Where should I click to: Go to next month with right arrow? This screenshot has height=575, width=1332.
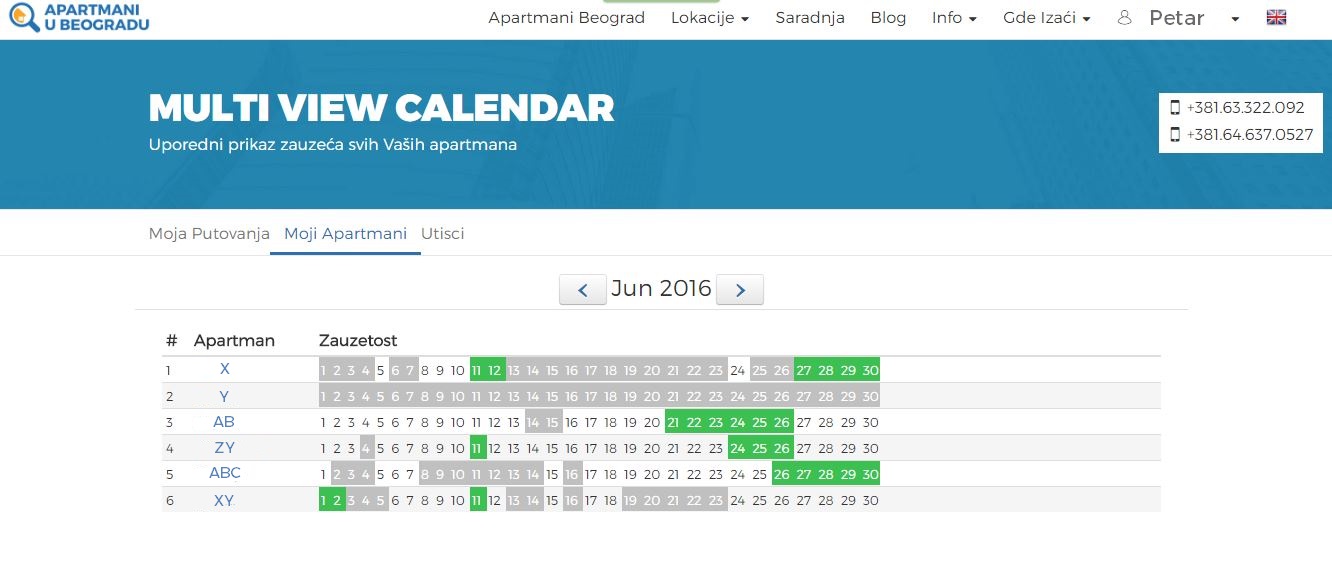point(740,290)
